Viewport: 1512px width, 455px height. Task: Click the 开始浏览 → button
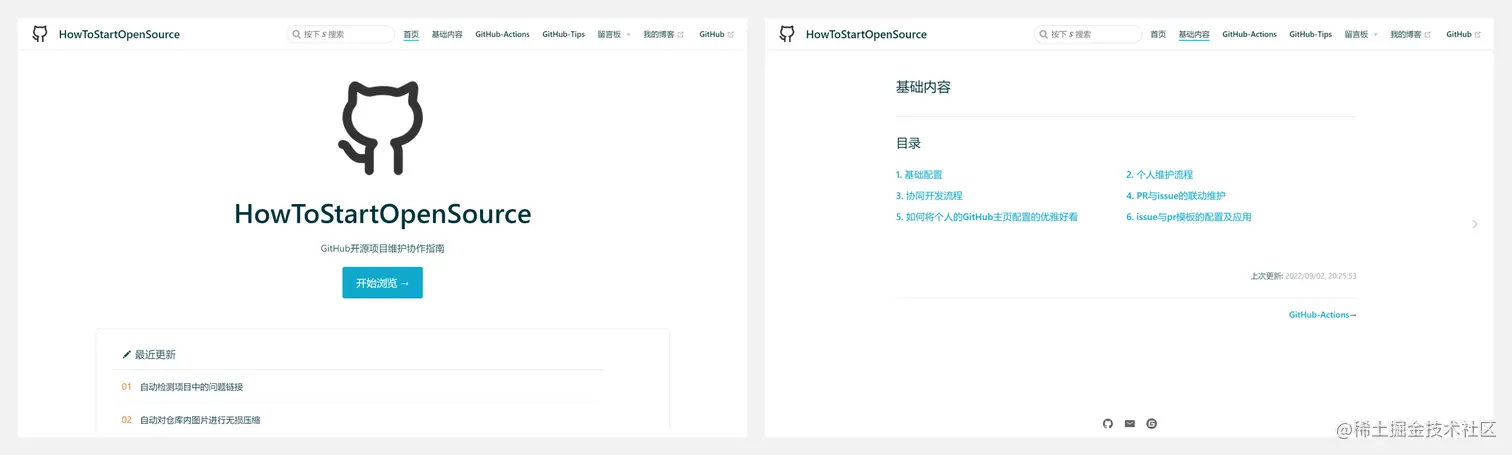pos(382,283)
